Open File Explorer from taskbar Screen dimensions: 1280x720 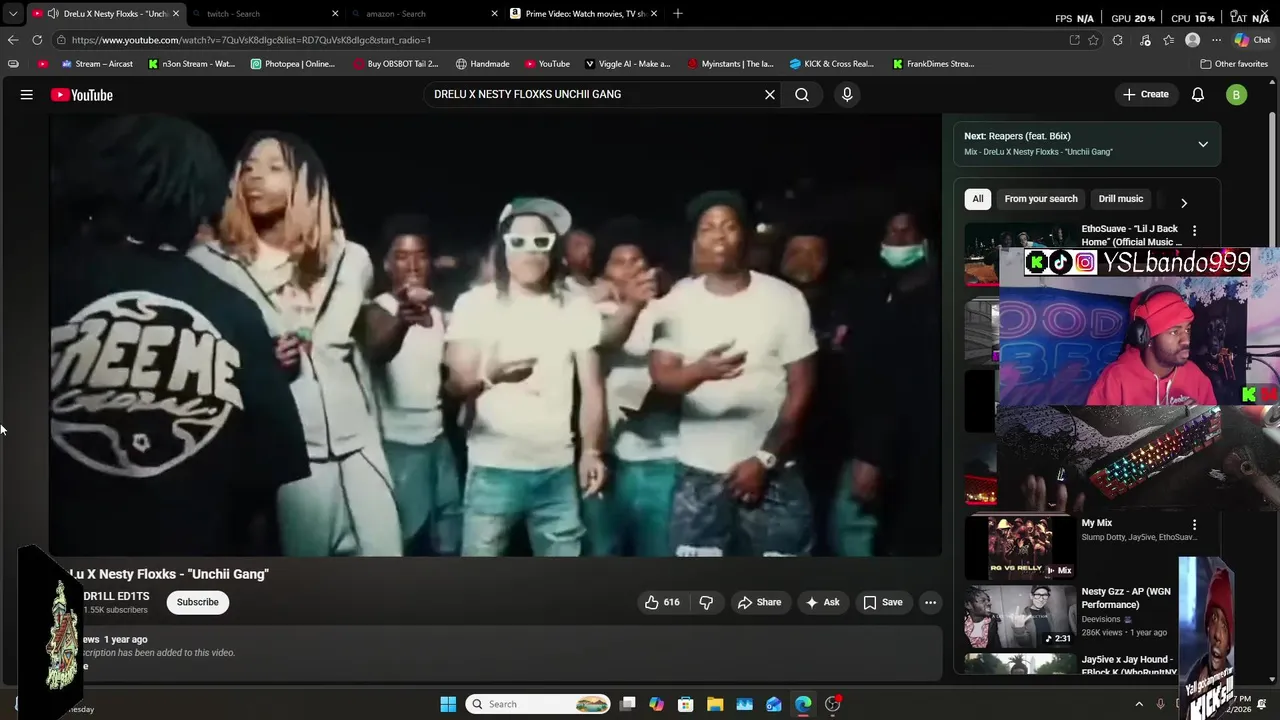pos(715,704)
